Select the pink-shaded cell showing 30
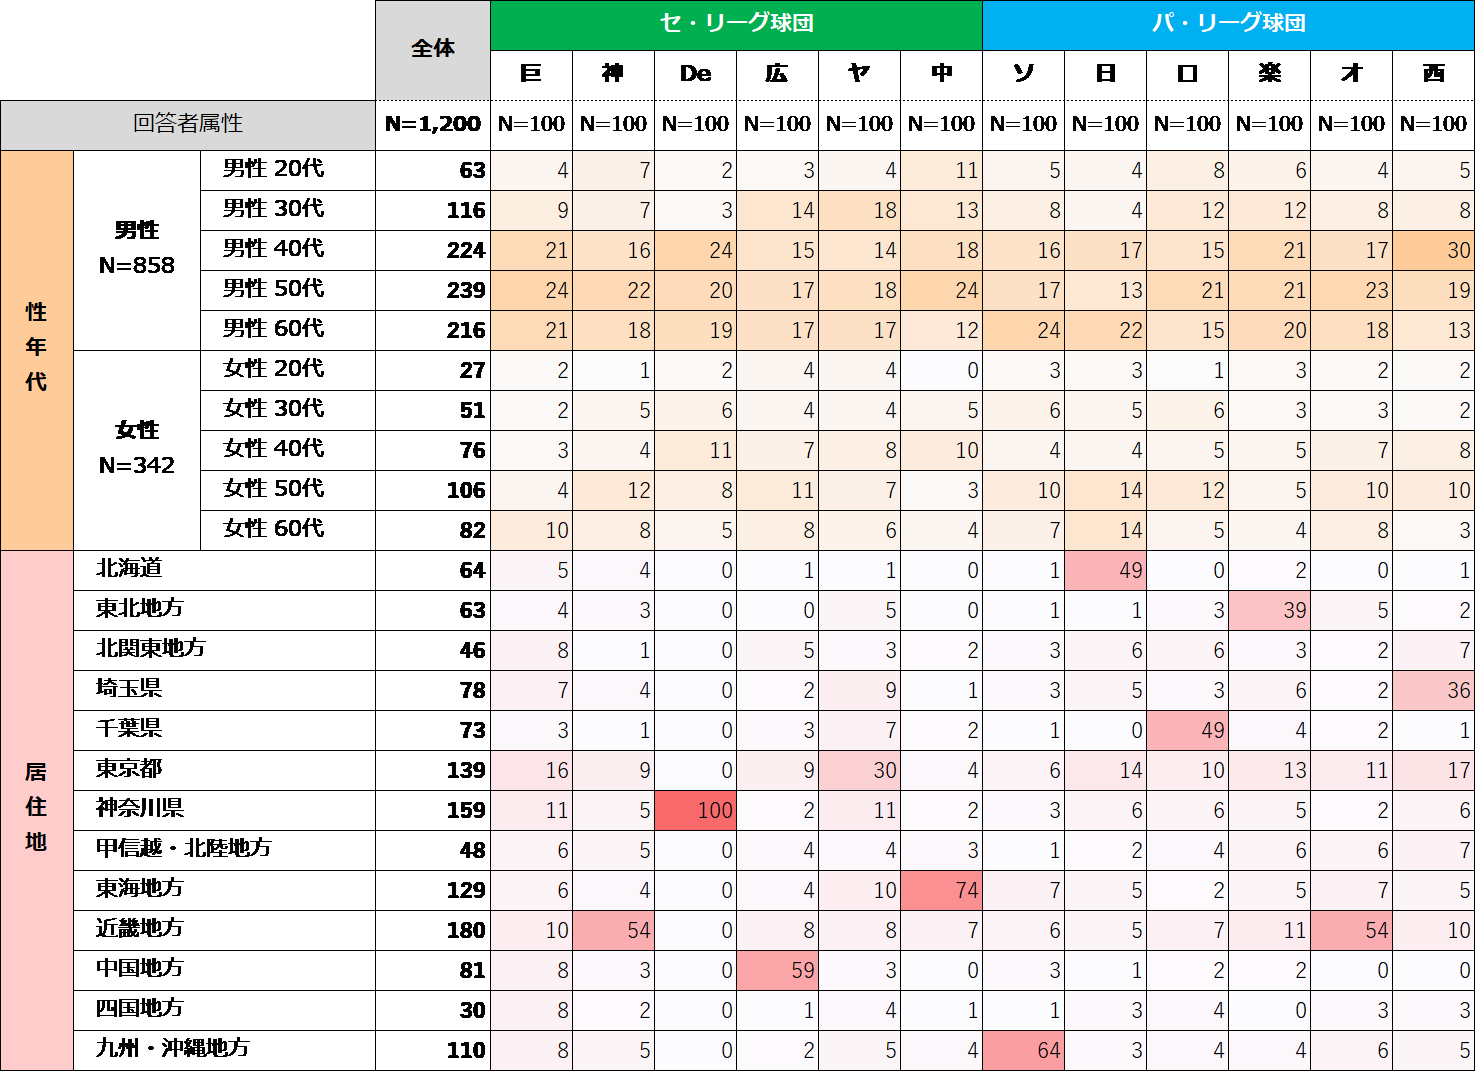This screenshot has height=1072, width=1476. tap(859, 770)
